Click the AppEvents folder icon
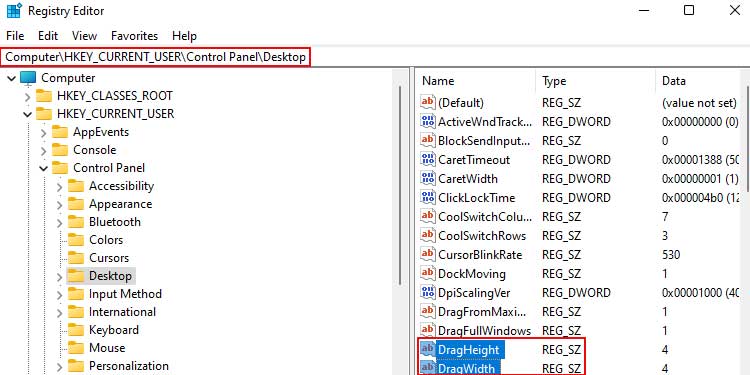Screen dimensions: 750x375 click(x=60, y=132)
